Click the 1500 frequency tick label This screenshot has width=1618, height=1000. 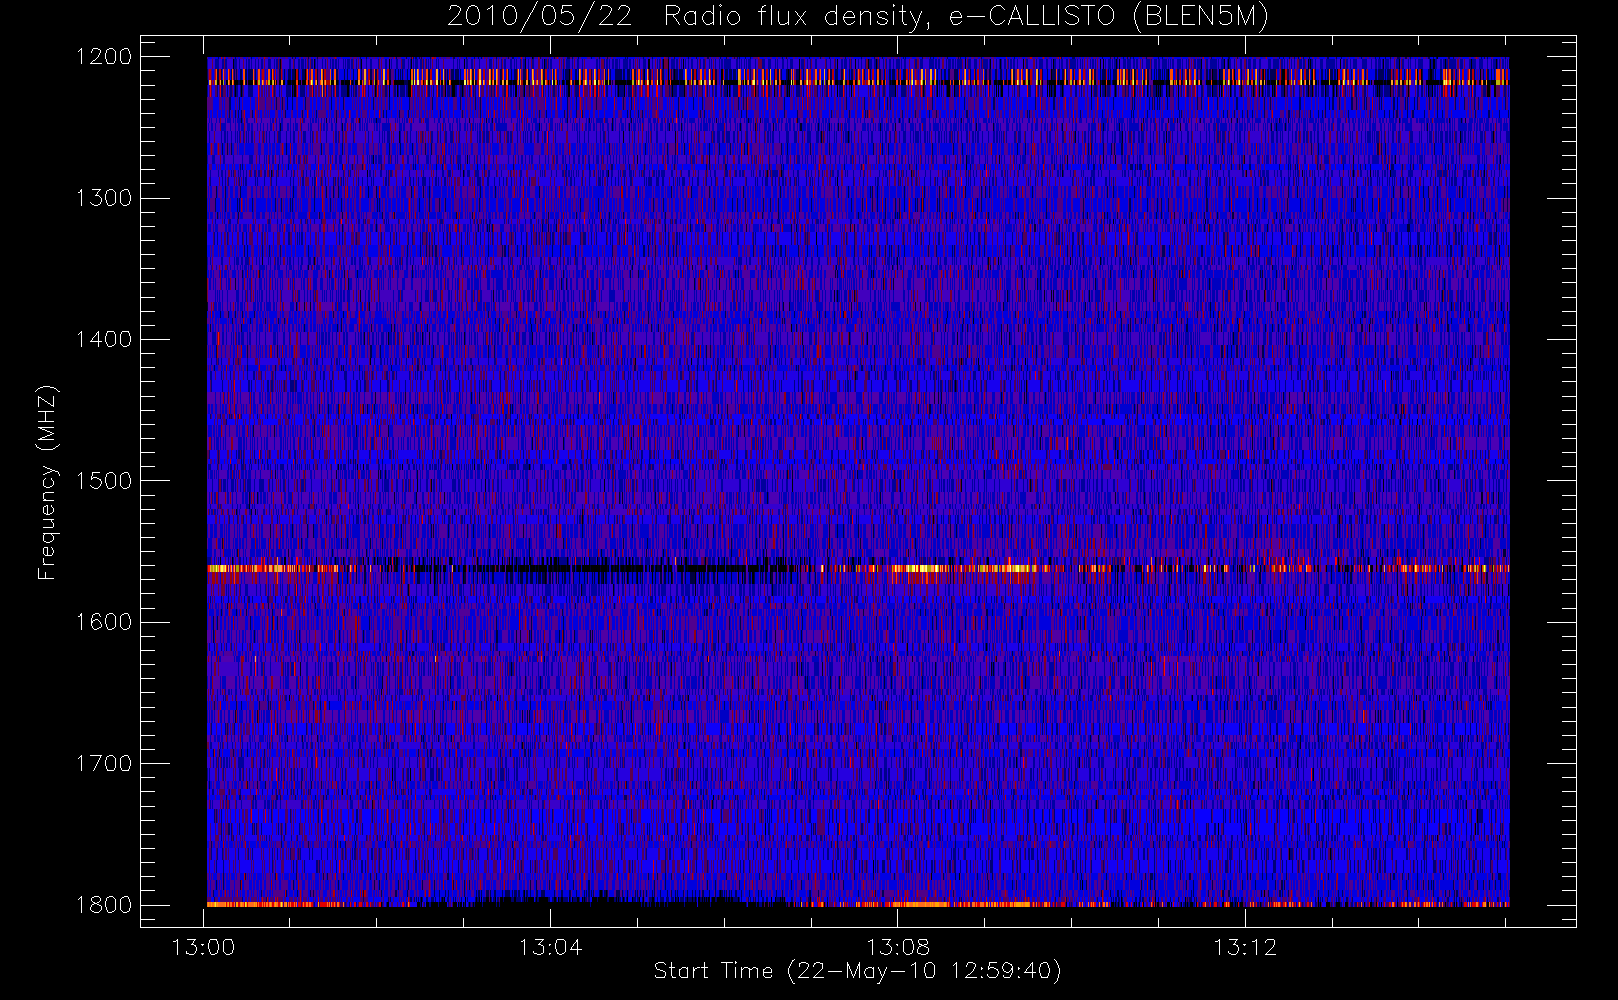tap(104, 480)
